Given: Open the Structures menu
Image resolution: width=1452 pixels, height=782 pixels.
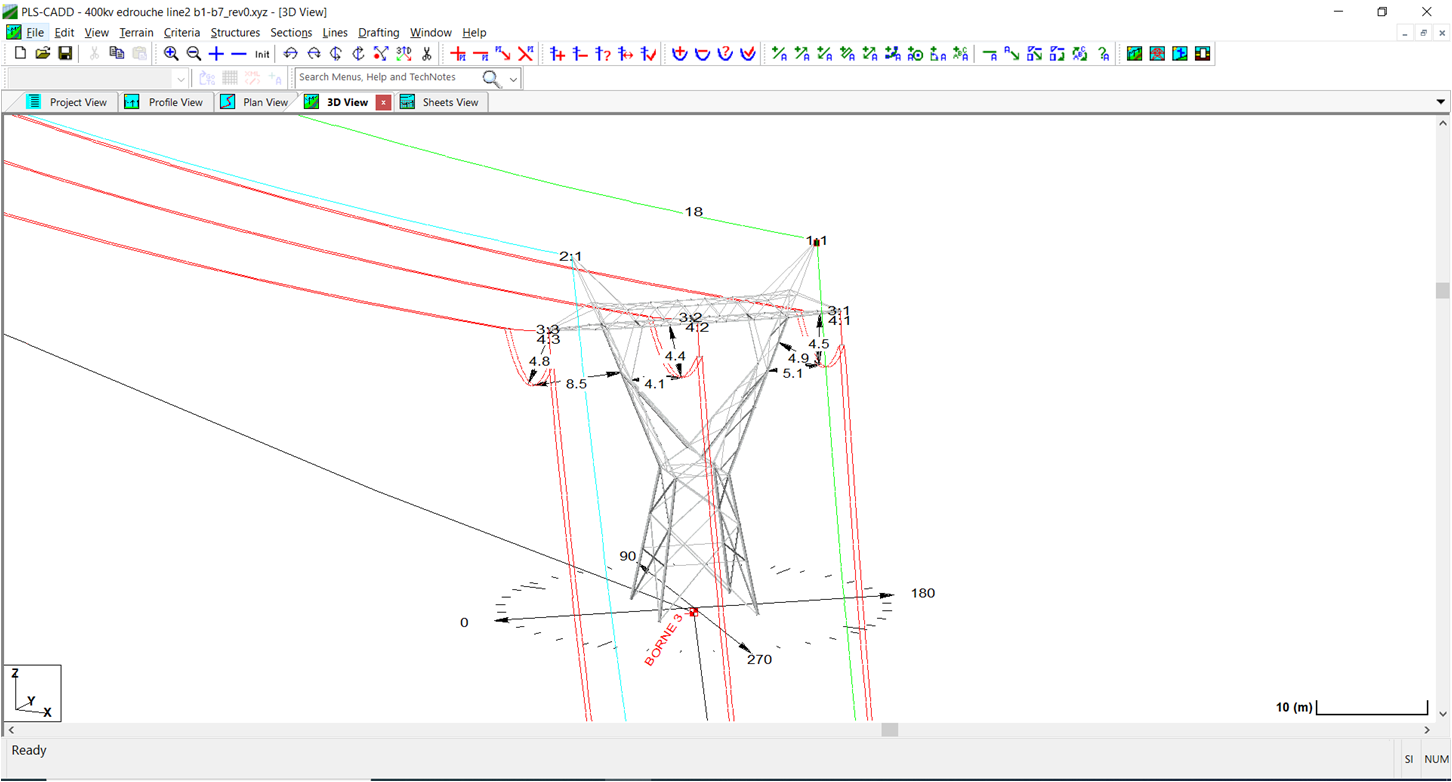Looking at the screenshot, I should click(235, 33).
